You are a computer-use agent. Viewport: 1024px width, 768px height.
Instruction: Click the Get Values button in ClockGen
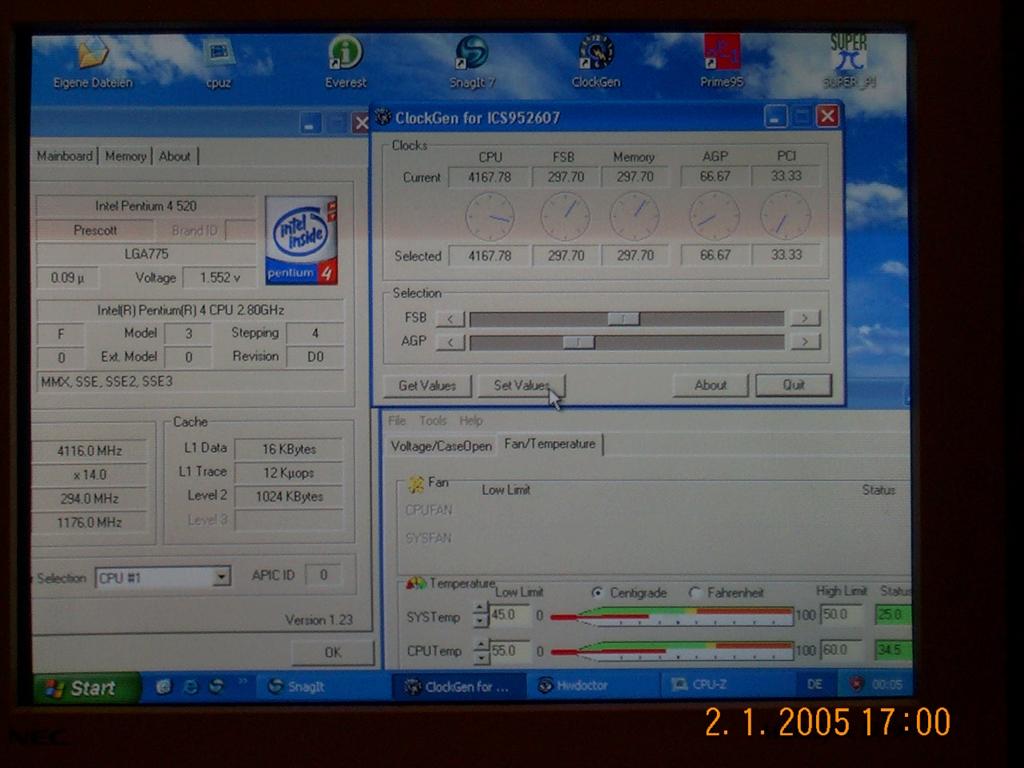[x=426, y=385]
